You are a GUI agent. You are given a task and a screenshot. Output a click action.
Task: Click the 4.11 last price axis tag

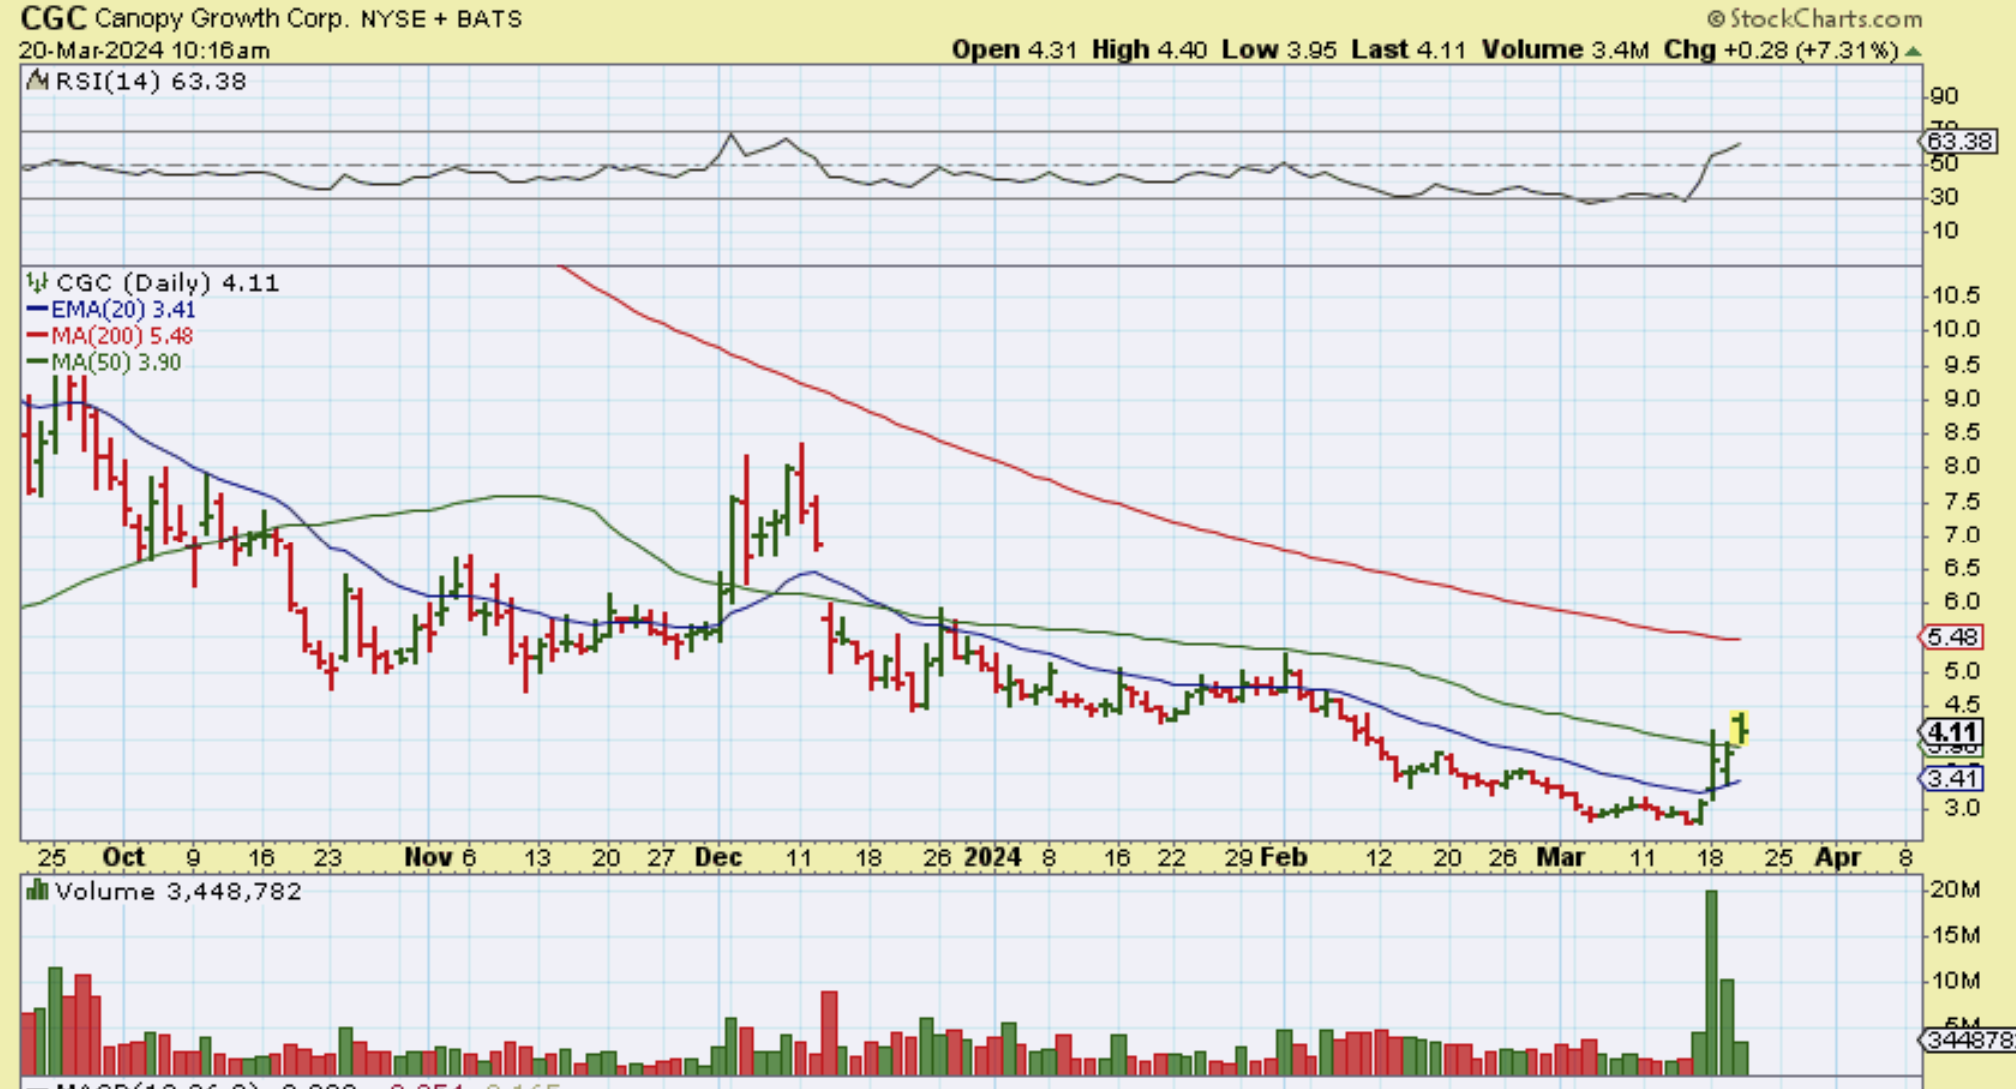[x=1951, y=731]
